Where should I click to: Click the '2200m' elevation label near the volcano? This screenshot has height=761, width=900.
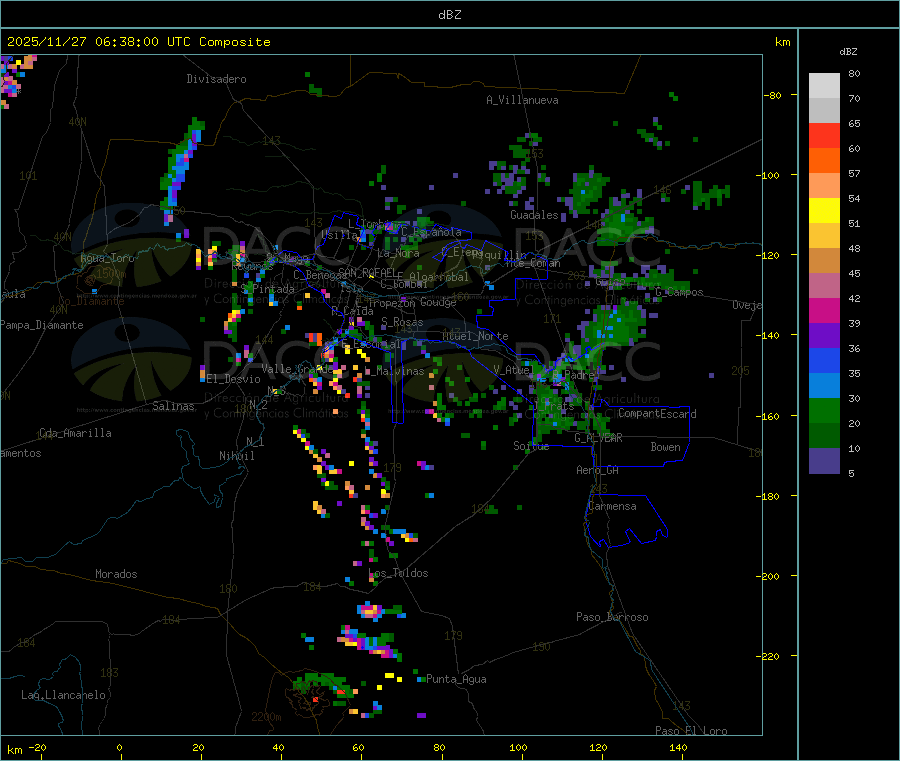point(266,717)
